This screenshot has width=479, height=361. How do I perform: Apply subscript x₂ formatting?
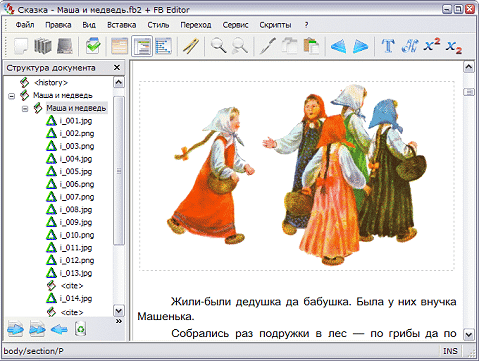click(x=454, y=47)
